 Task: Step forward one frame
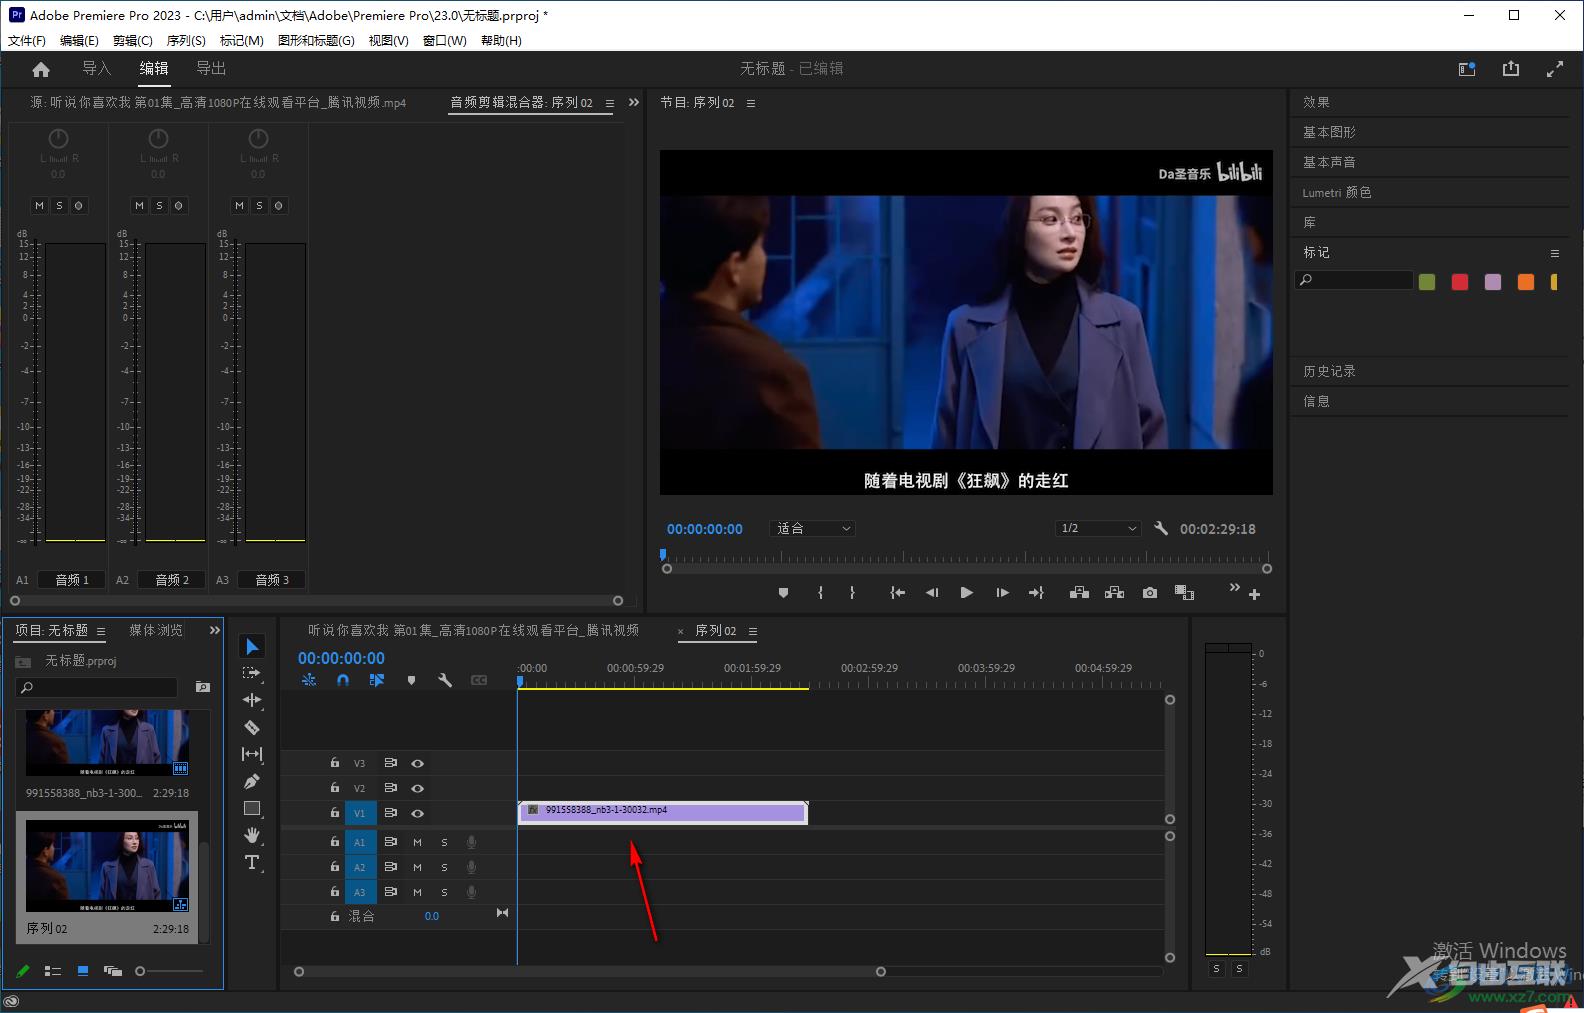(x=1002, y=593)
